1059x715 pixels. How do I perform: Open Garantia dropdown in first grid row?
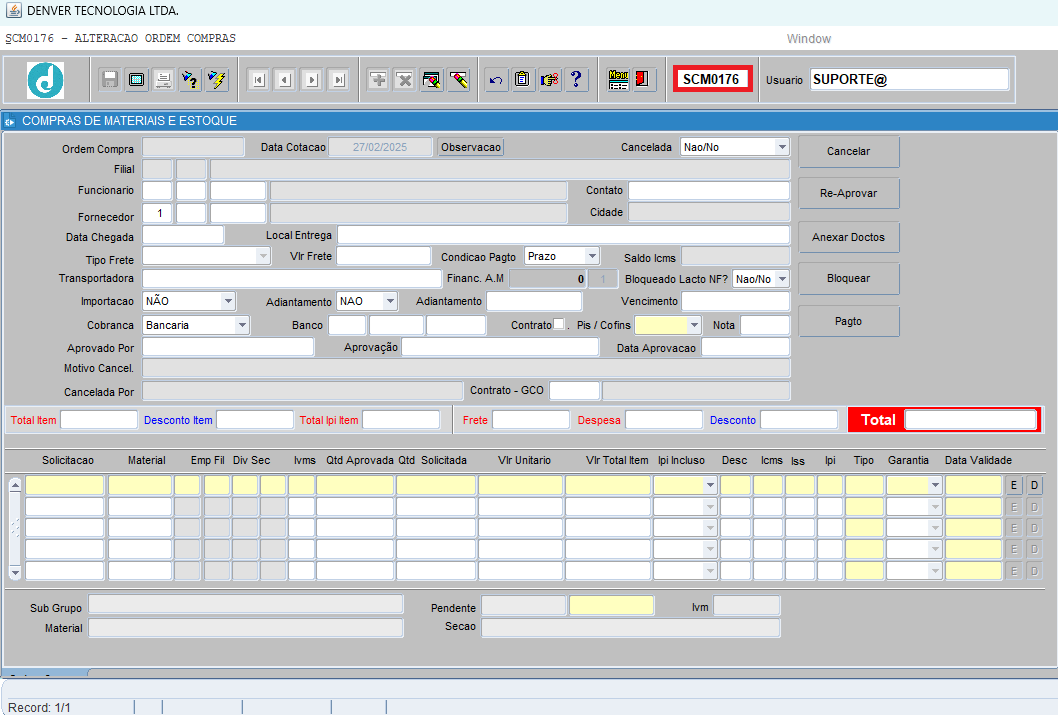[x=935, y=485]
